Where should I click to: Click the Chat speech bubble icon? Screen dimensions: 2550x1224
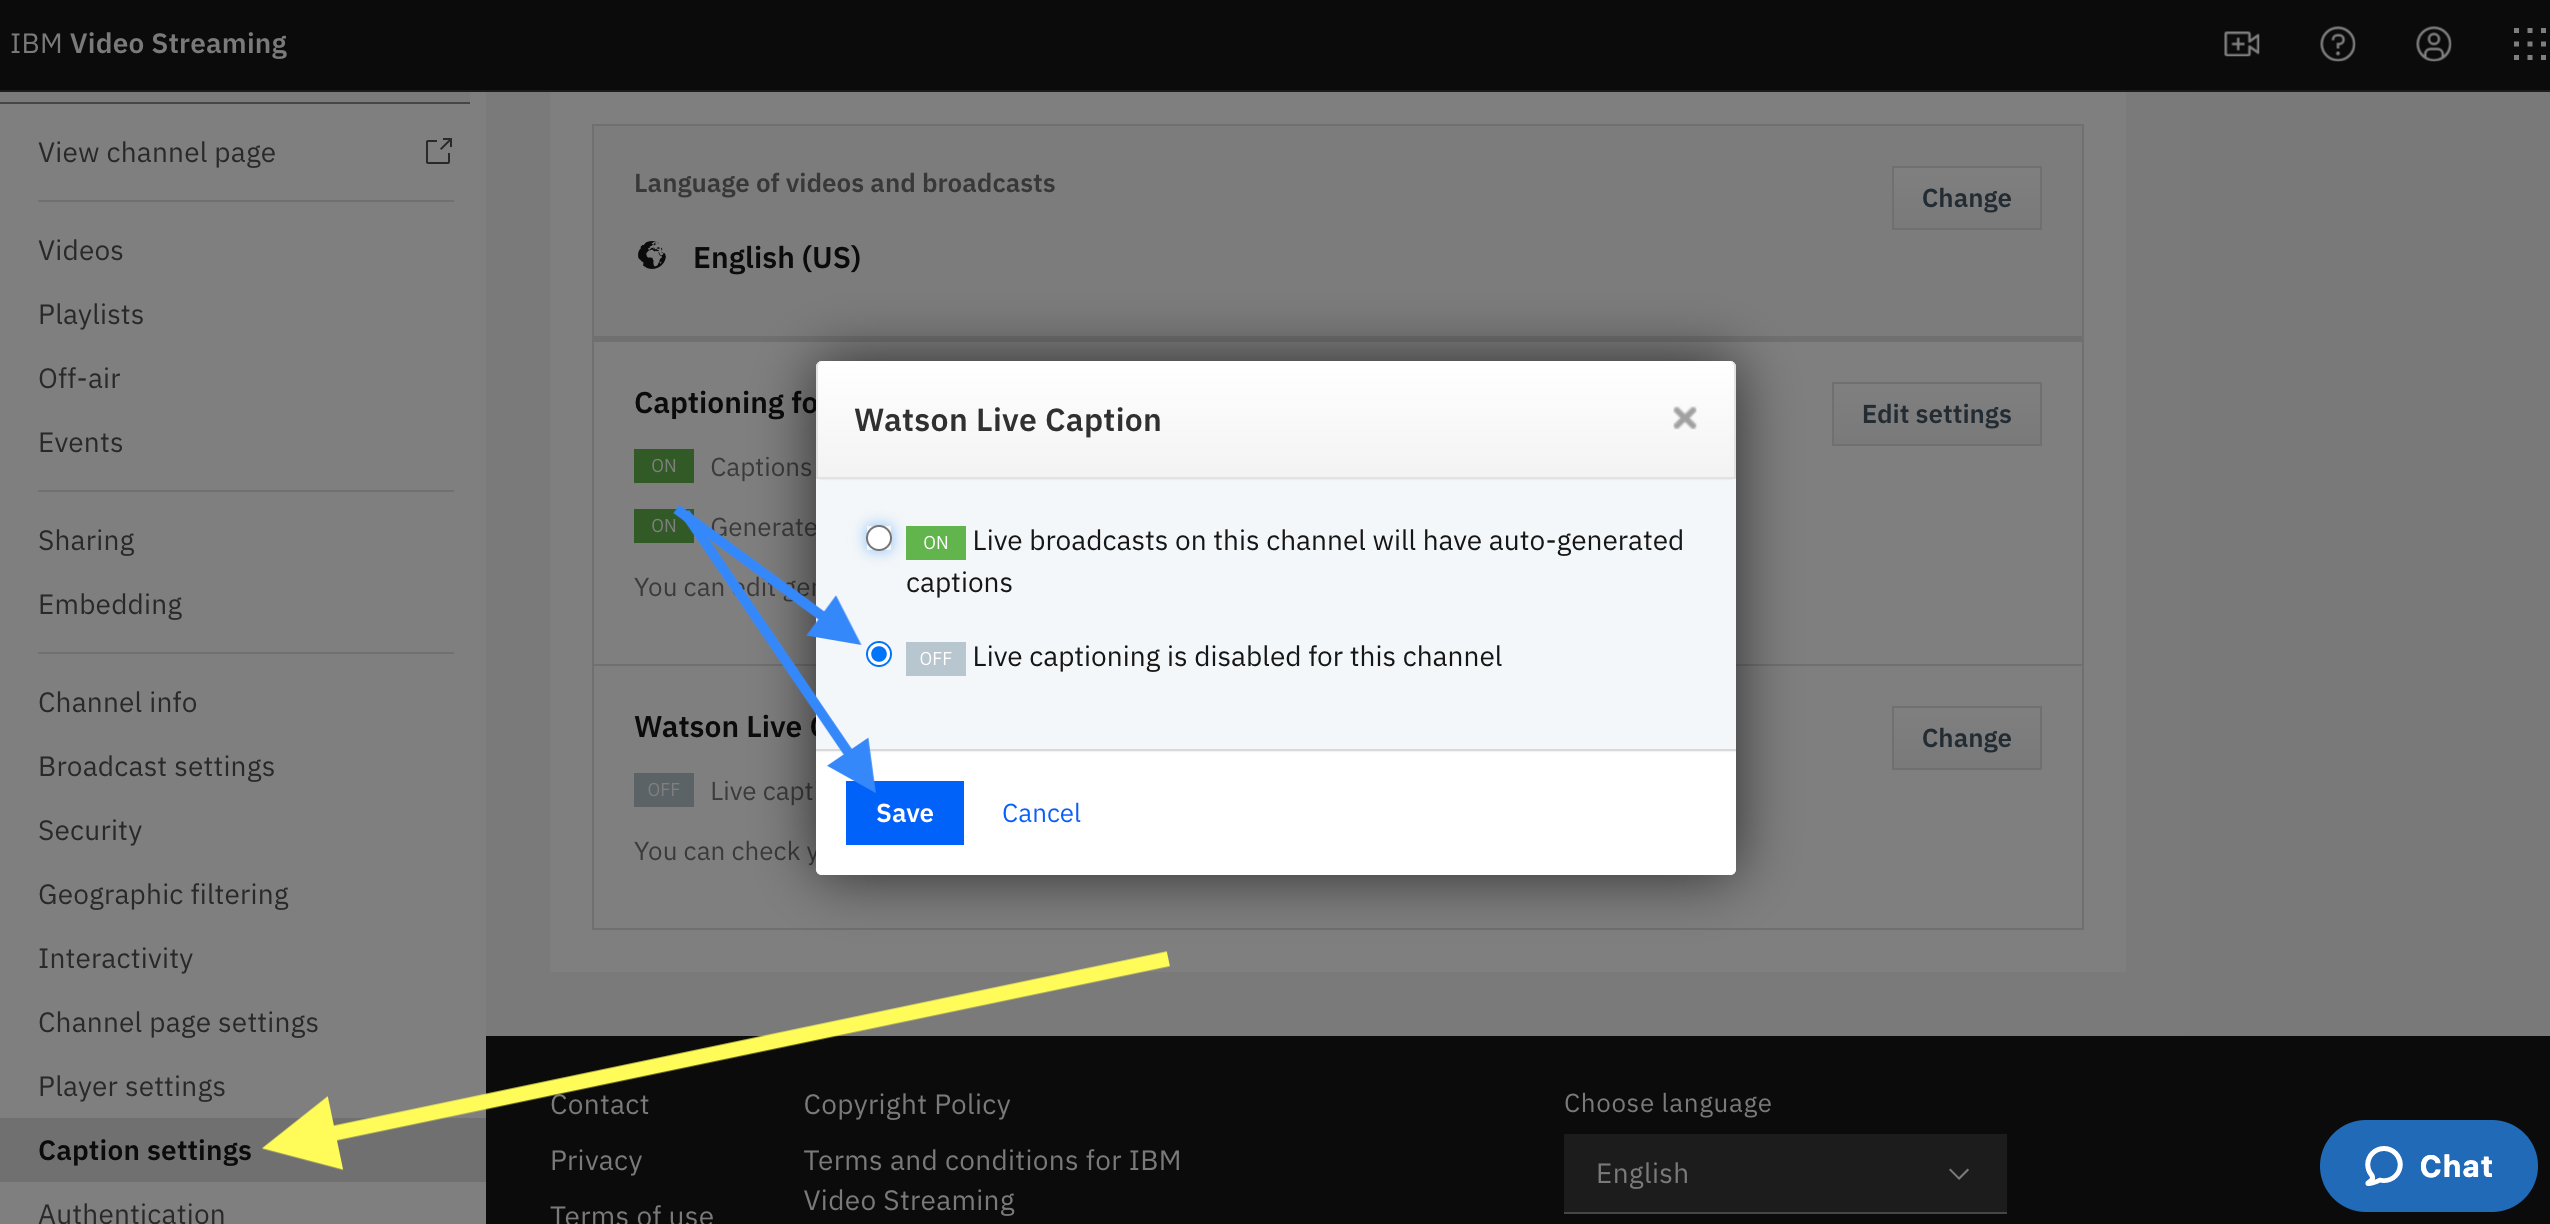point(2383,1166)
